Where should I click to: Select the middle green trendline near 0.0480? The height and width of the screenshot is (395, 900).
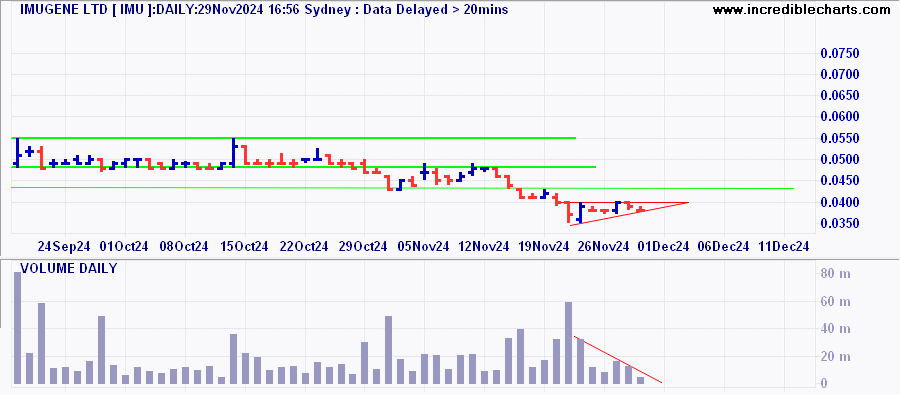click(x=304, y=166)
